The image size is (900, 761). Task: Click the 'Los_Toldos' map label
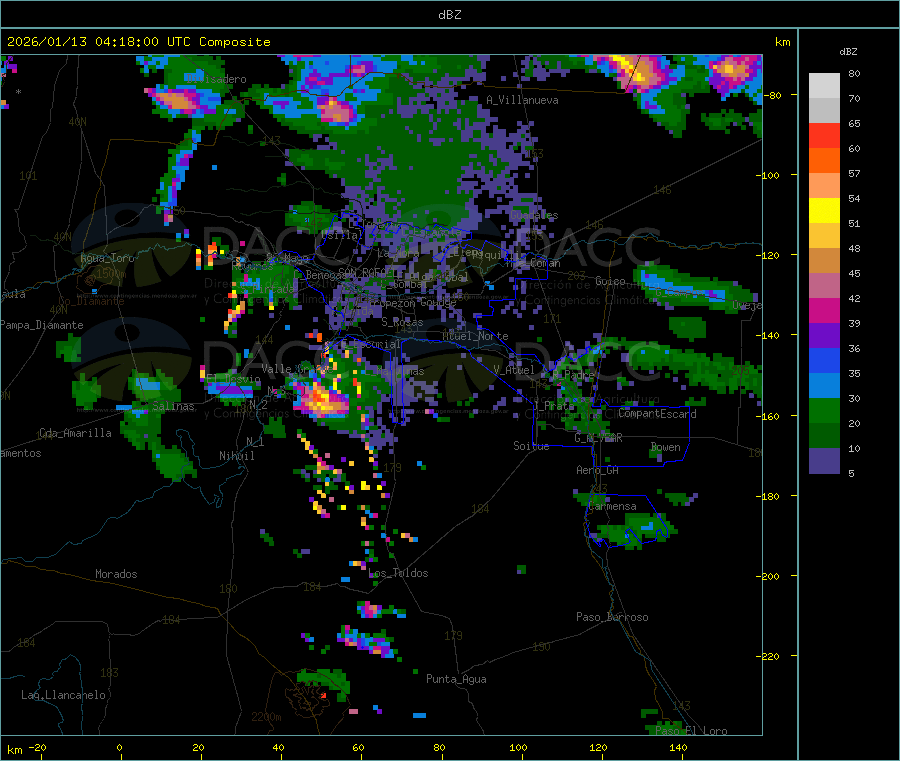[x=398, y=573]
